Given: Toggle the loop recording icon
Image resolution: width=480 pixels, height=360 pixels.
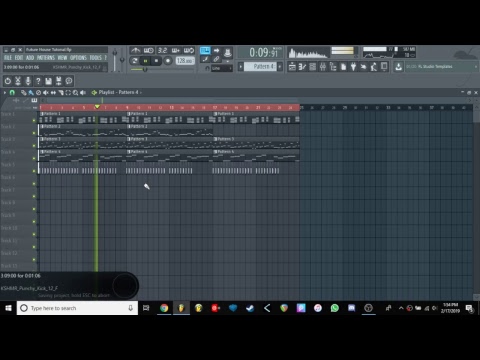Looking at the screenshot, I should coord(189,51).
